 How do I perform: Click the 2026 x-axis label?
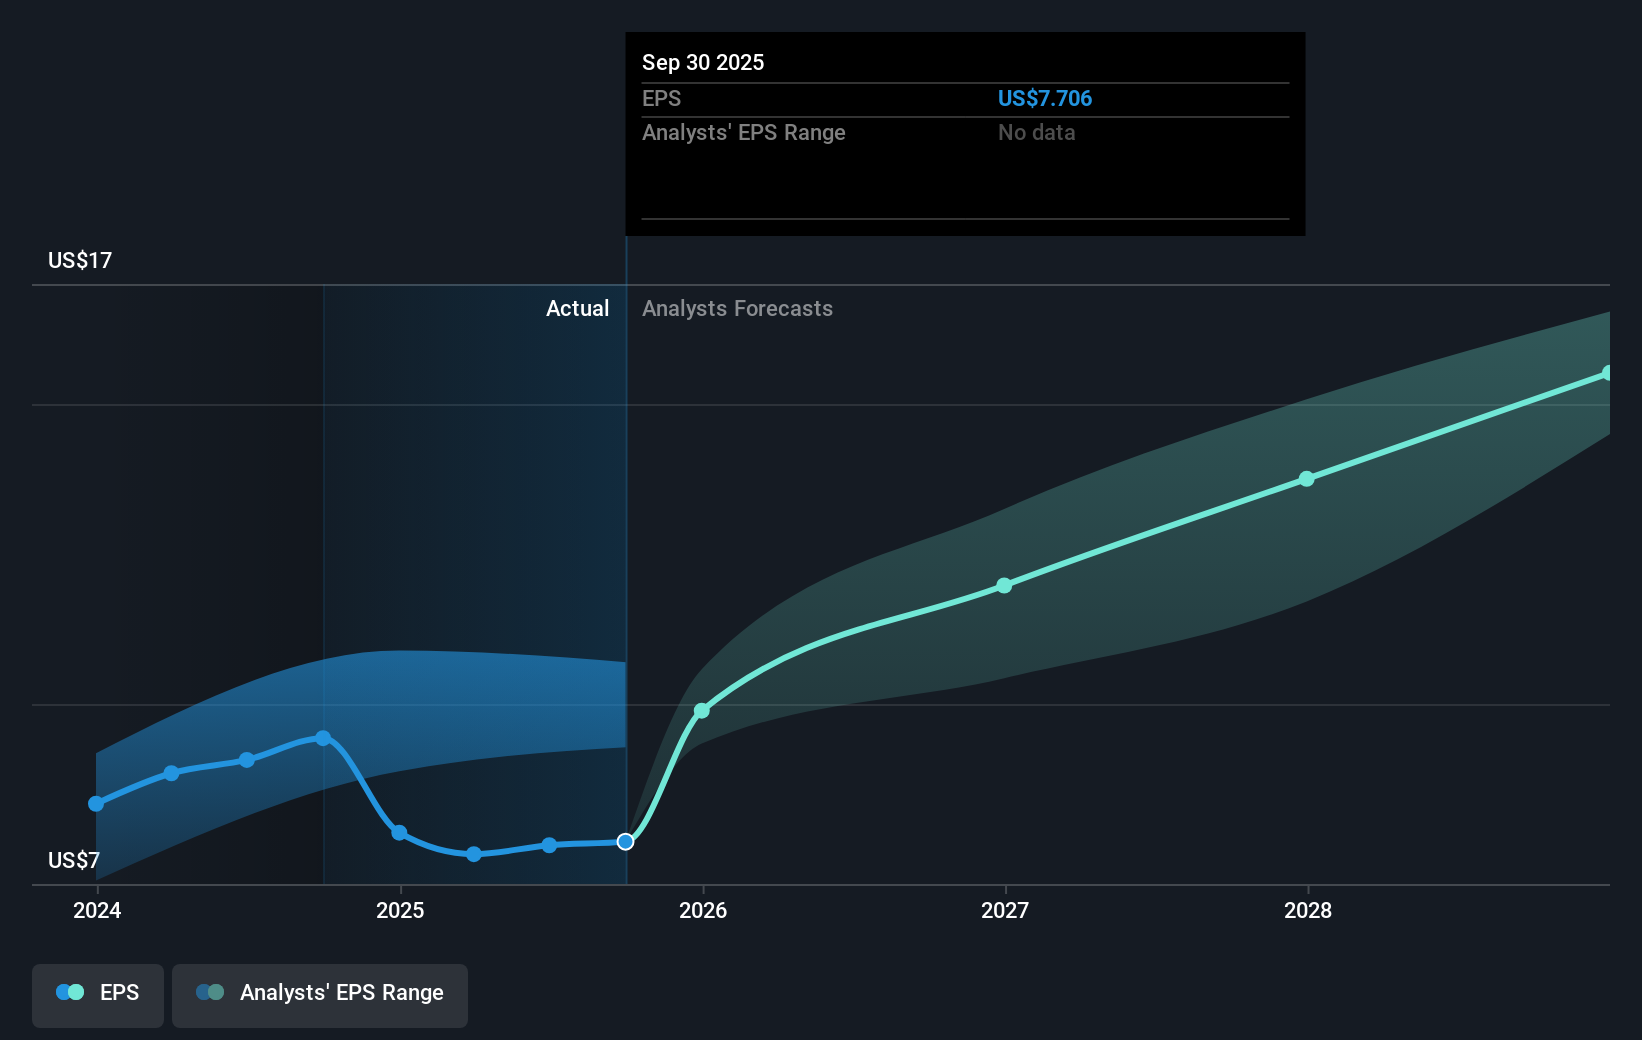(x=703, y=910)
